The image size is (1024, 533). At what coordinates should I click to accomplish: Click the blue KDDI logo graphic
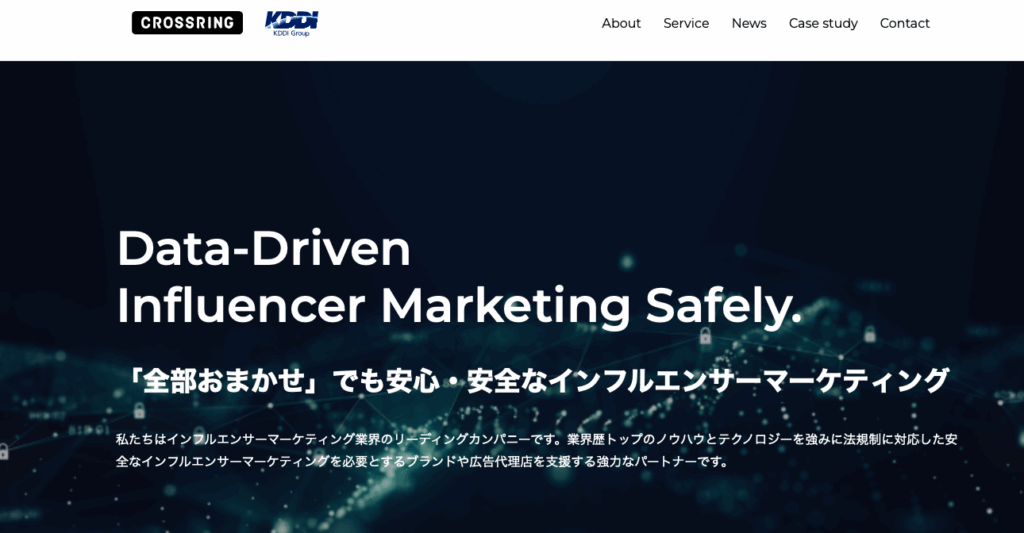coord(291,20)
